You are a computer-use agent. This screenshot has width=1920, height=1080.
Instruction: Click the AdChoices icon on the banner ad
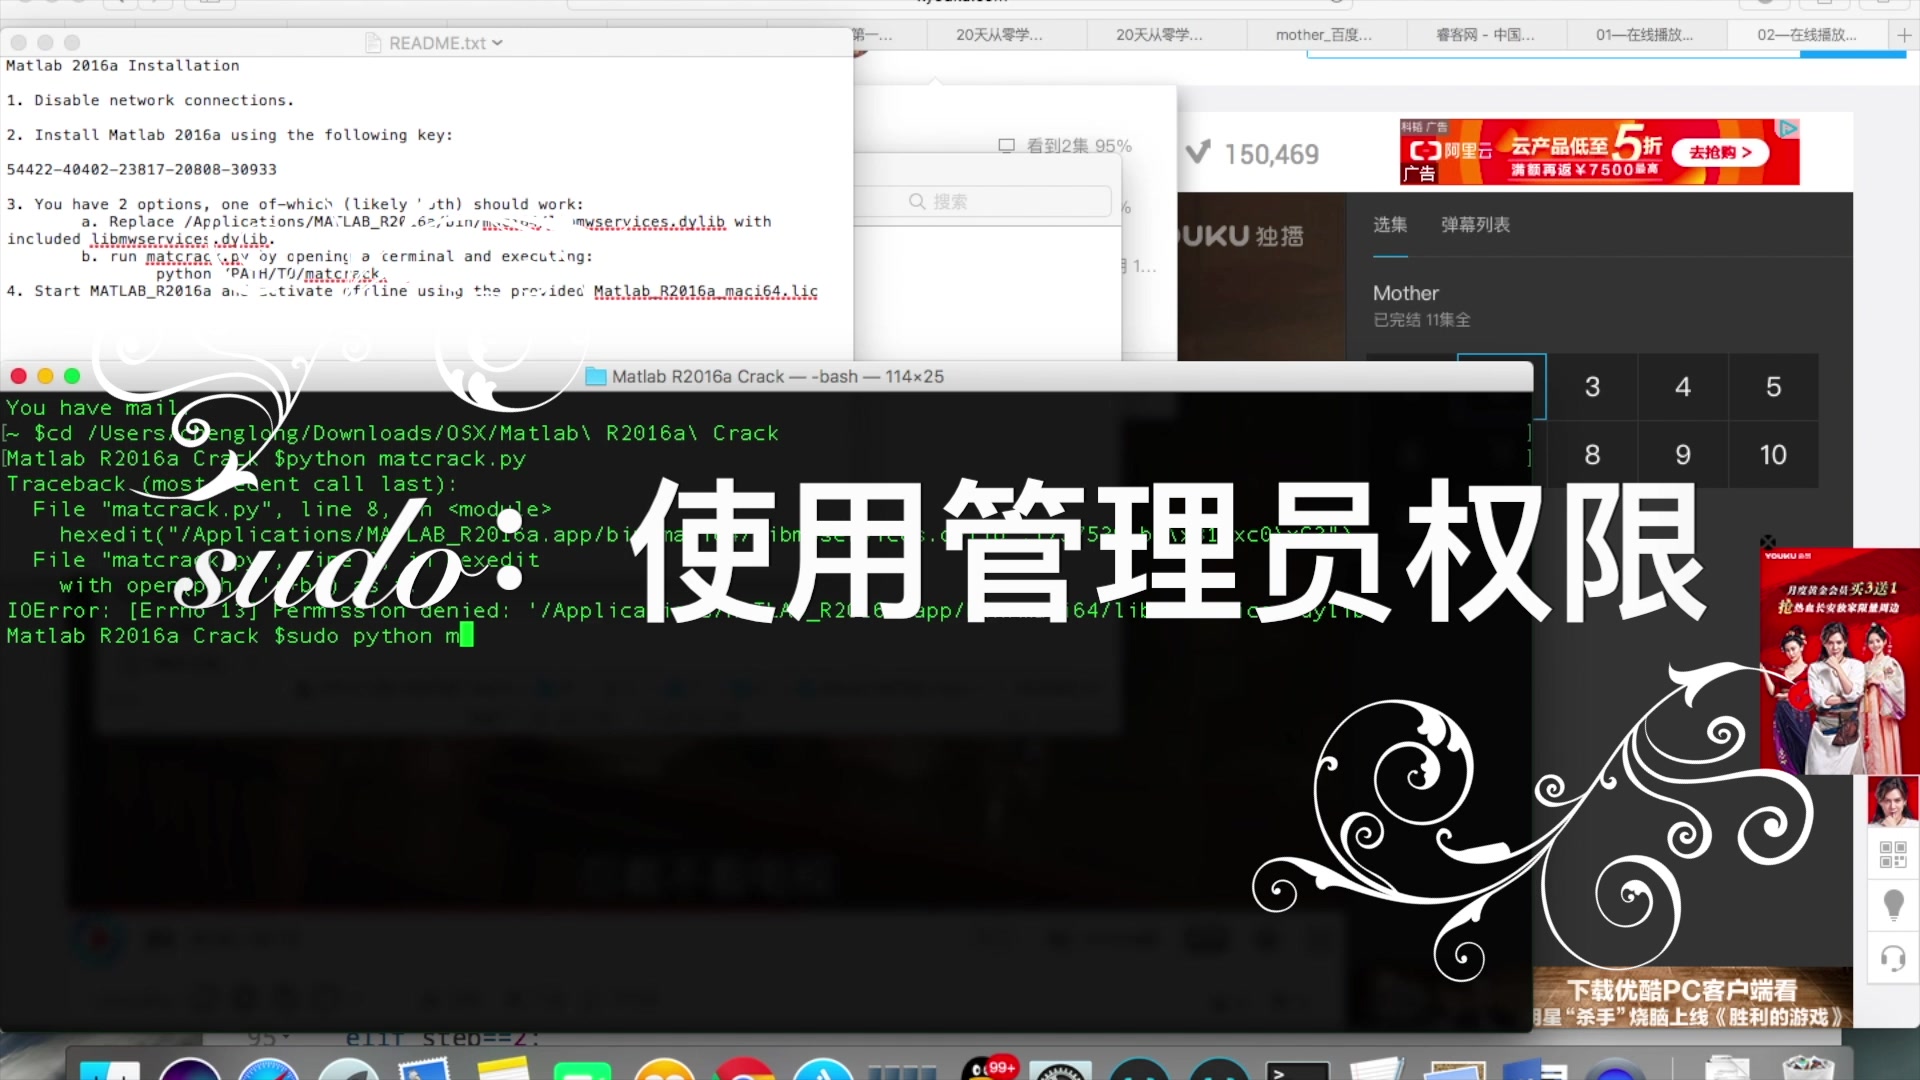[x=1788, y=128]
